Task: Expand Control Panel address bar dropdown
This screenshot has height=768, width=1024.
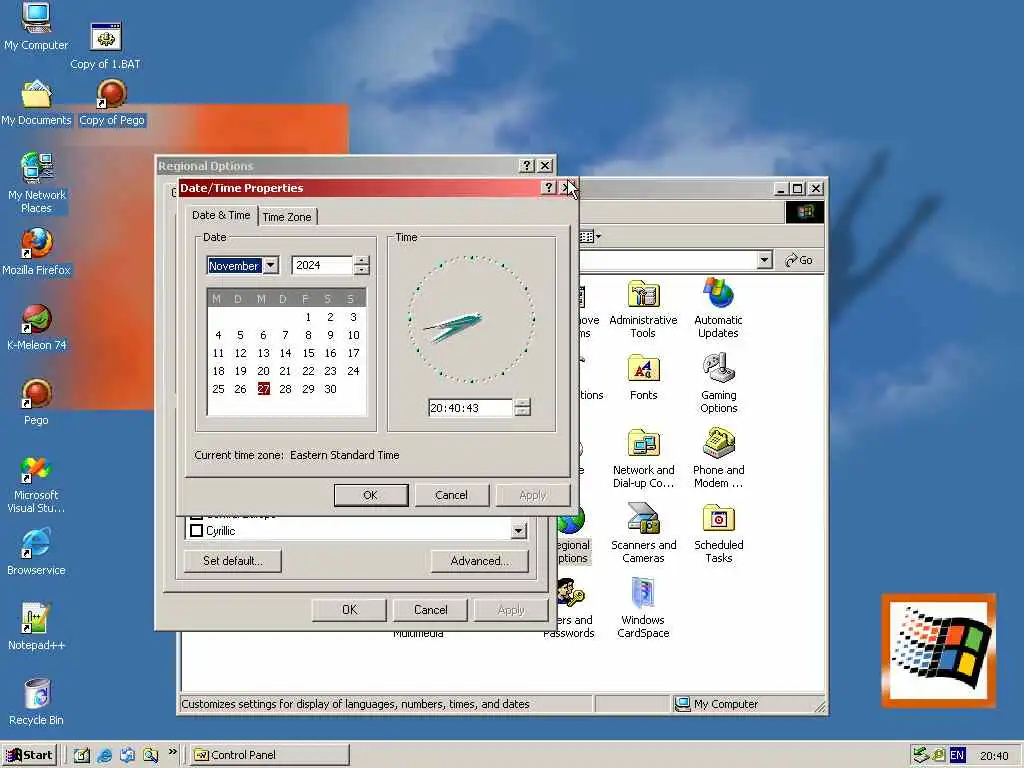Action: 765,260
